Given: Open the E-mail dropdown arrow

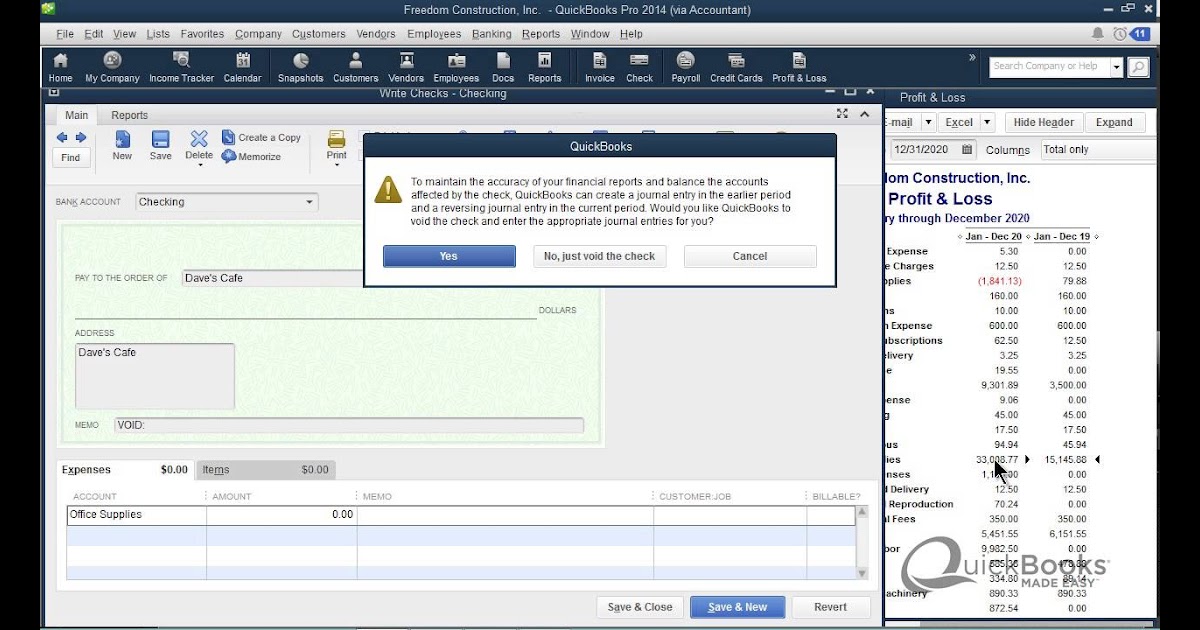Looking at the screenshot, I should click(x=928, y=122).
